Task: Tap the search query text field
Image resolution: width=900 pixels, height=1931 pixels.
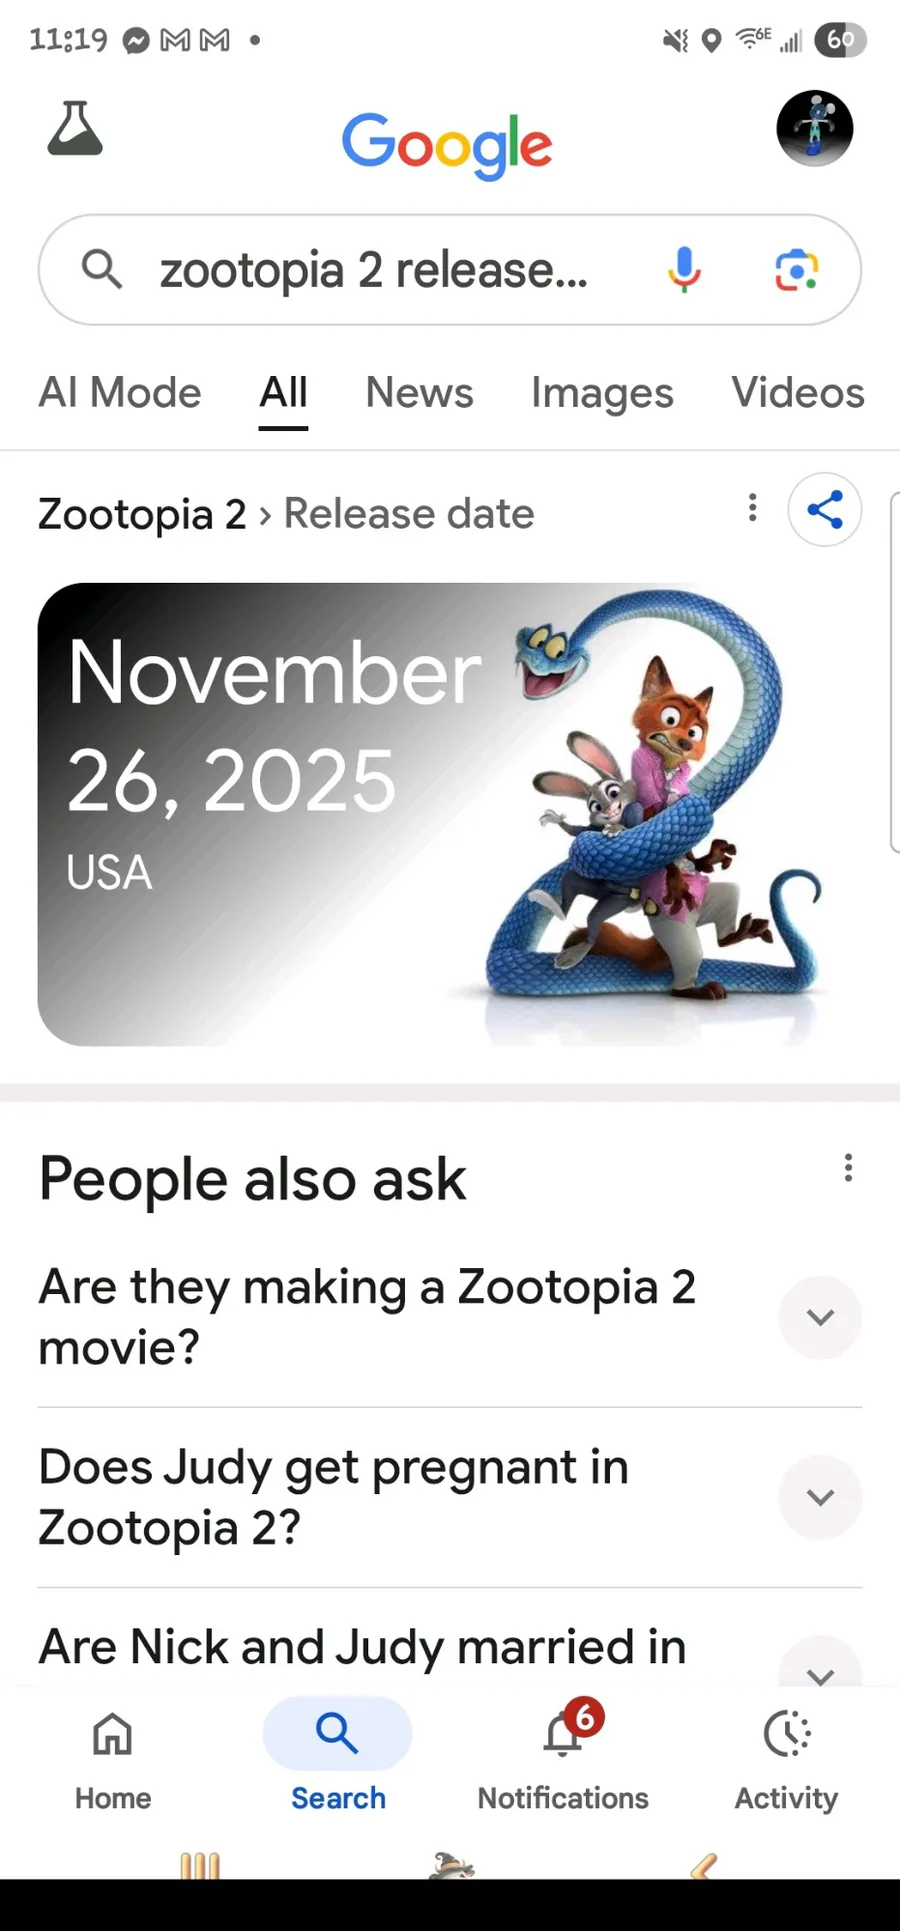Action: (x=374, y=270)
